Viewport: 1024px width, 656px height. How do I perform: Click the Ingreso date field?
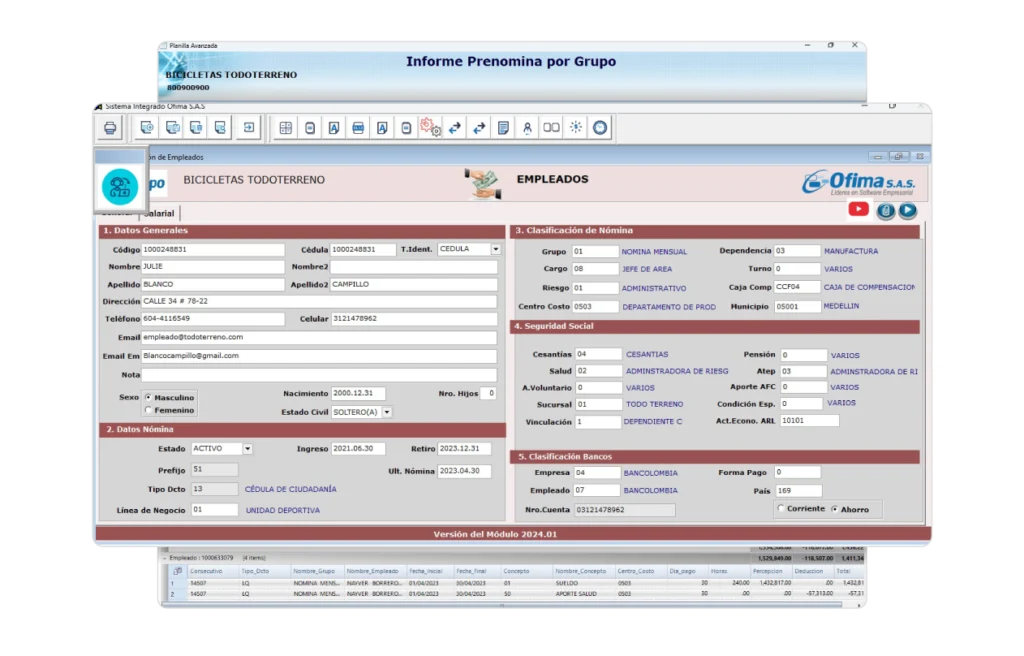pos(359,449)
